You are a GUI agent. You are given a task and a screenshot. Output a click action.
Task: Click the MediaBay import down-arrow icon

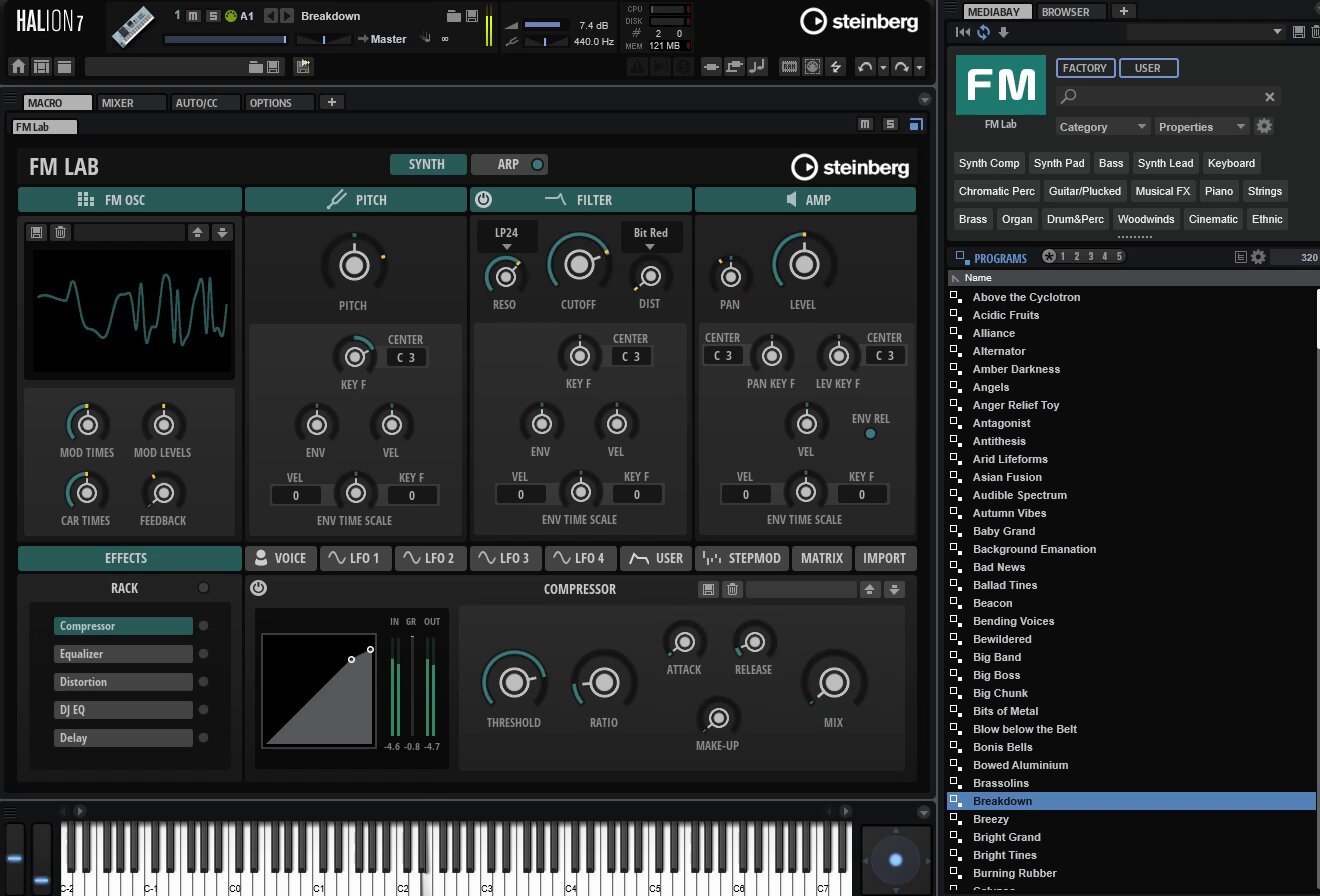(x=1003, y=32)
